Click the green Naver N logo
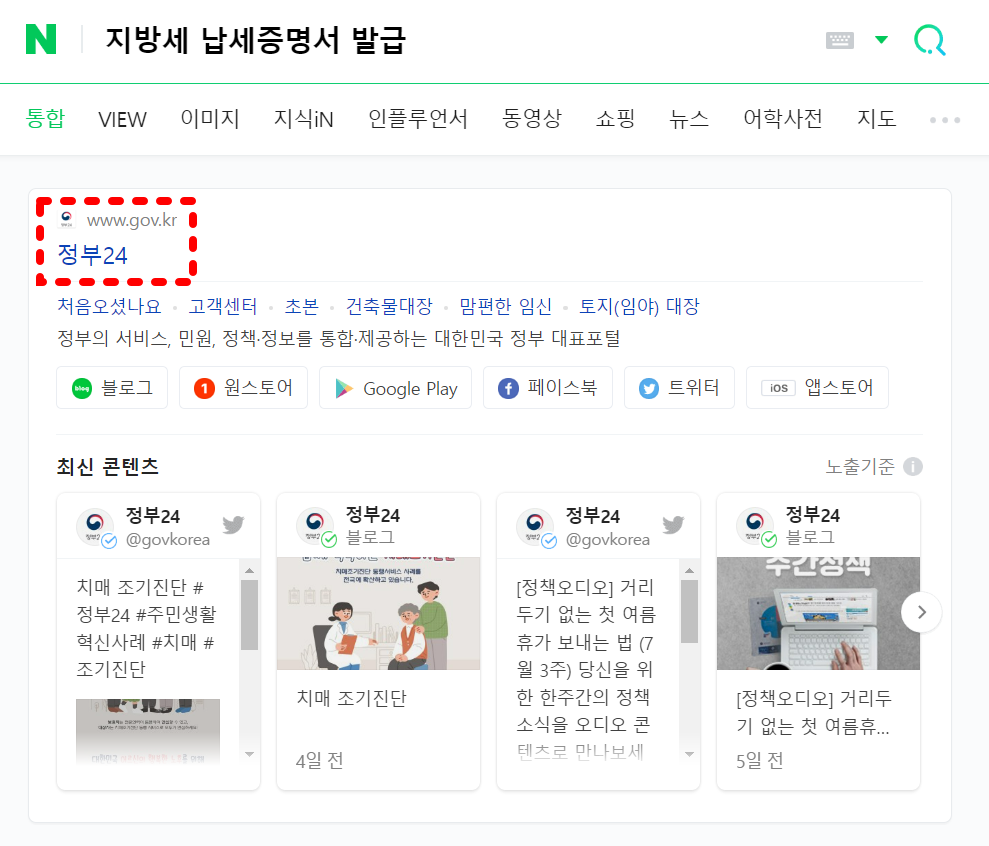This screenshot has height=846, width=989. (41, 39)
